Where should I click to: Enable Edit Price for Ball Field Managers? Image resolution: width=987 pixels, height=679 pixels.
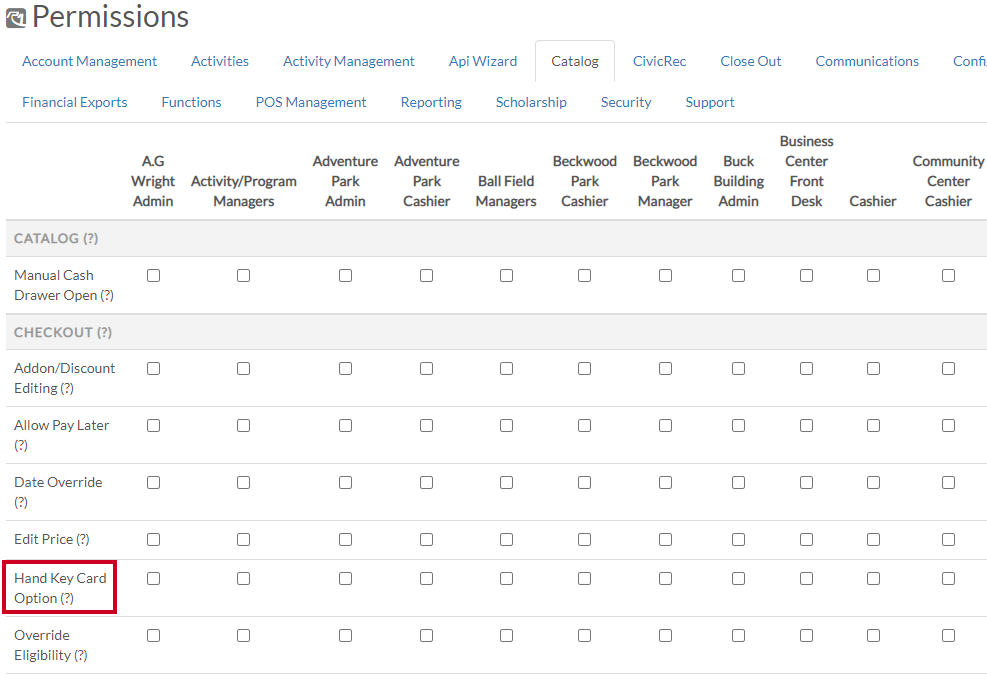(x=507, y=540)
